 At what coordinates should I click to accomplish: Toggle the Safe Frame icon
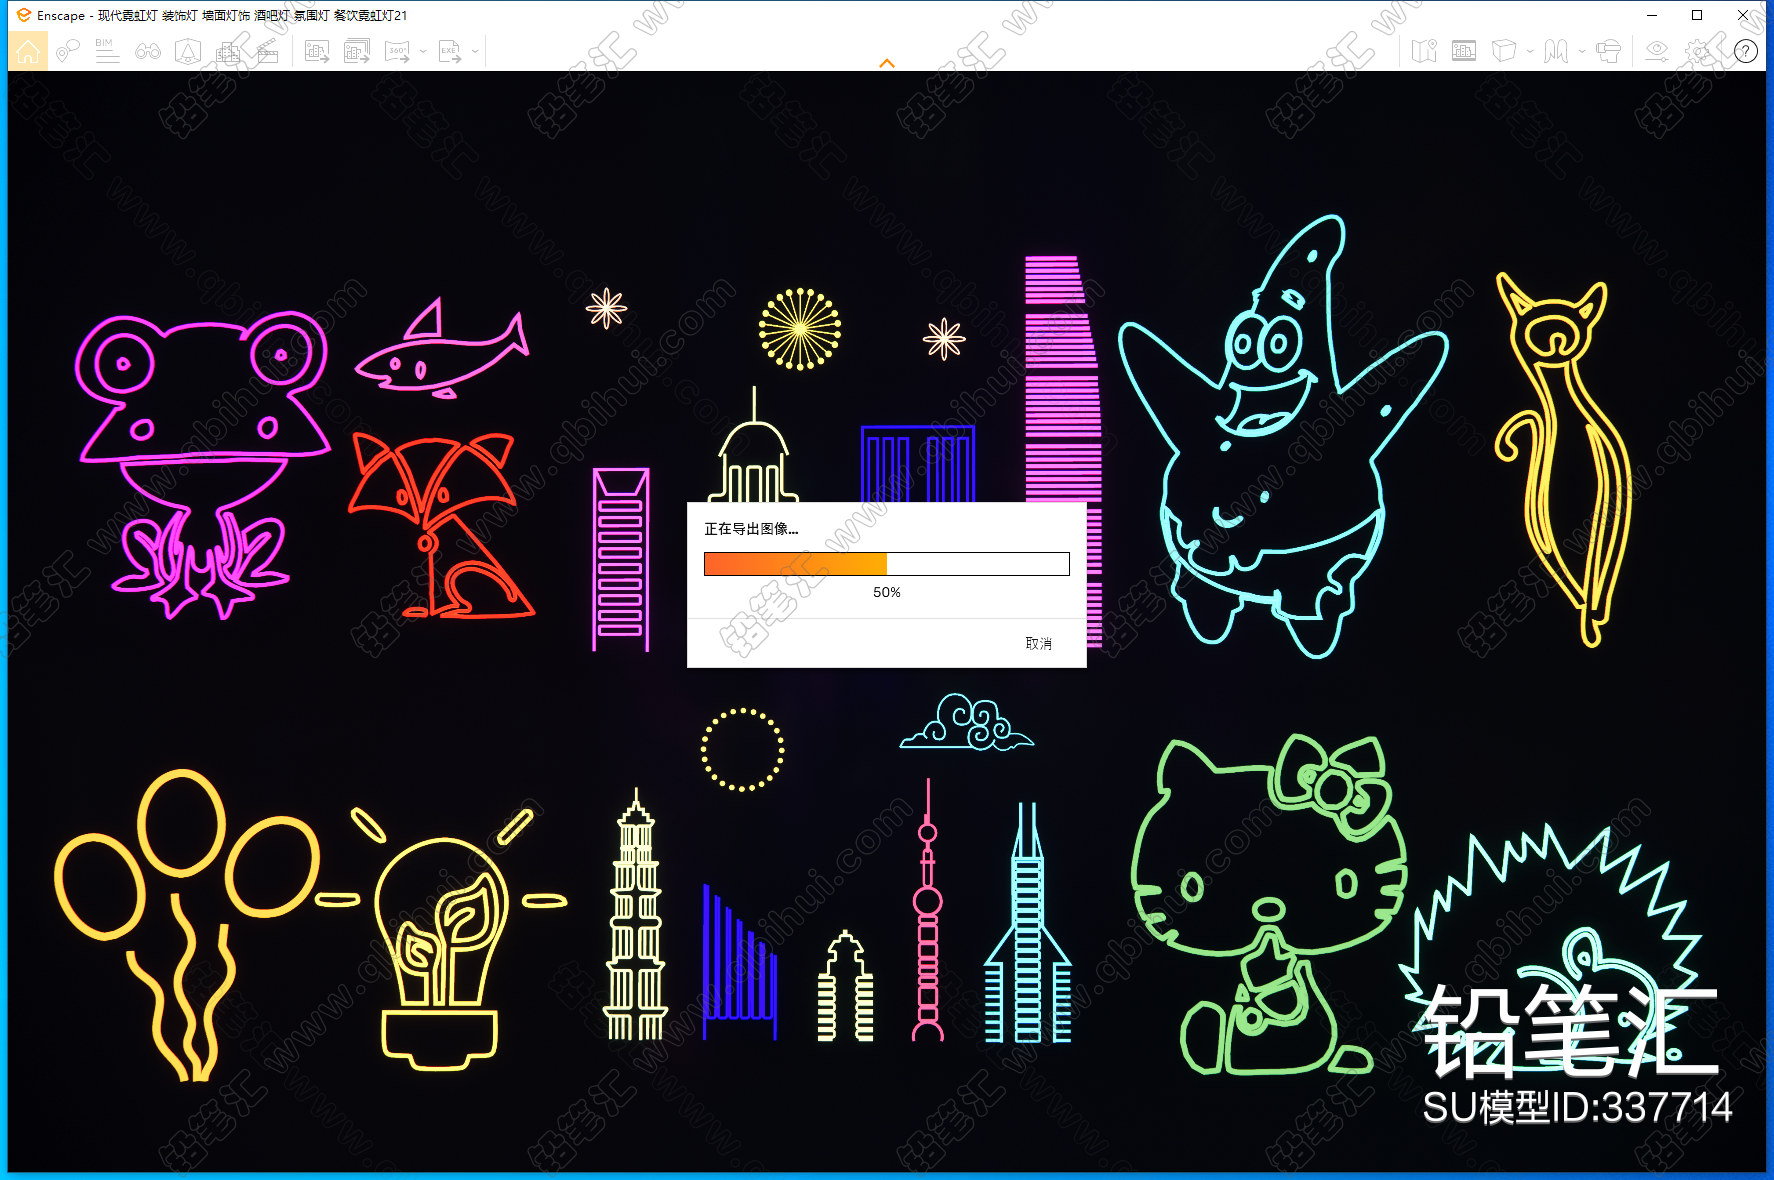1464,51
